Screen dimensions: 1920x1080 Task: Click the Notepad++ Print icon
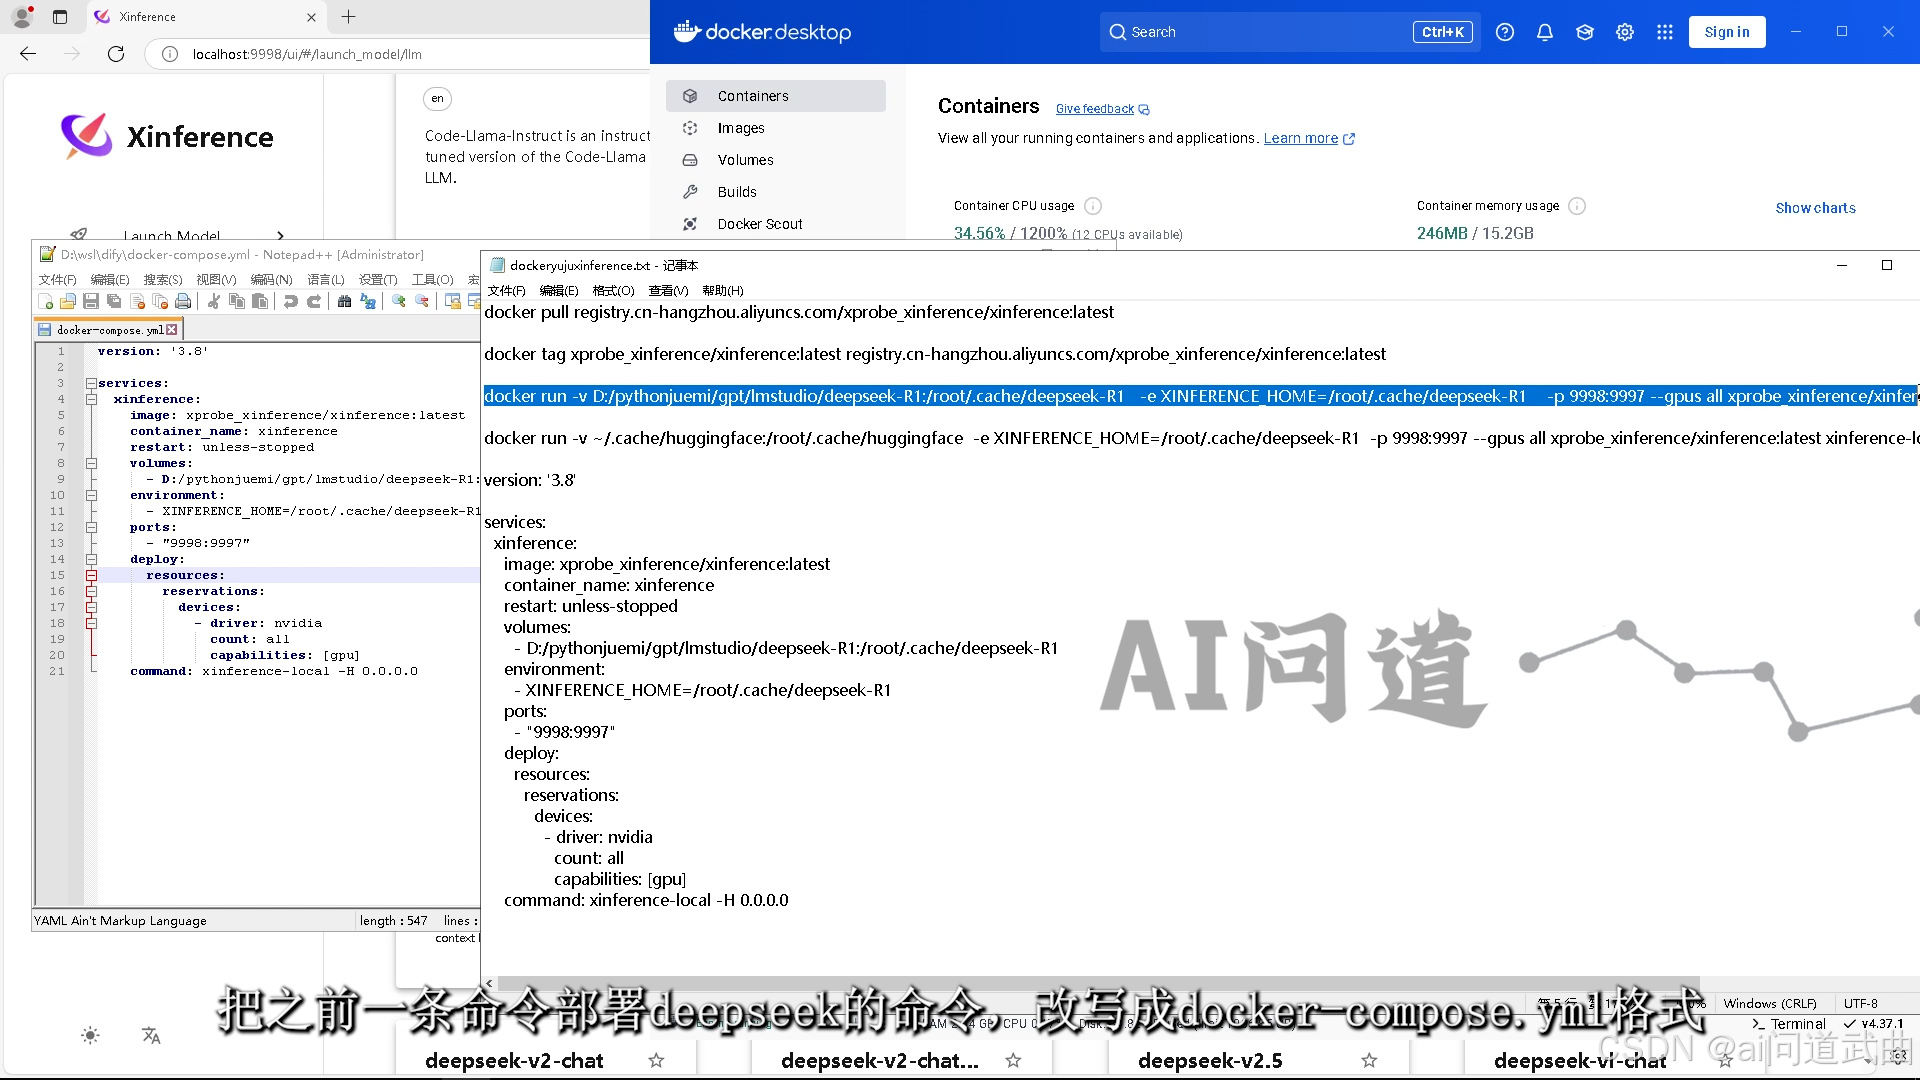(183, 301)
